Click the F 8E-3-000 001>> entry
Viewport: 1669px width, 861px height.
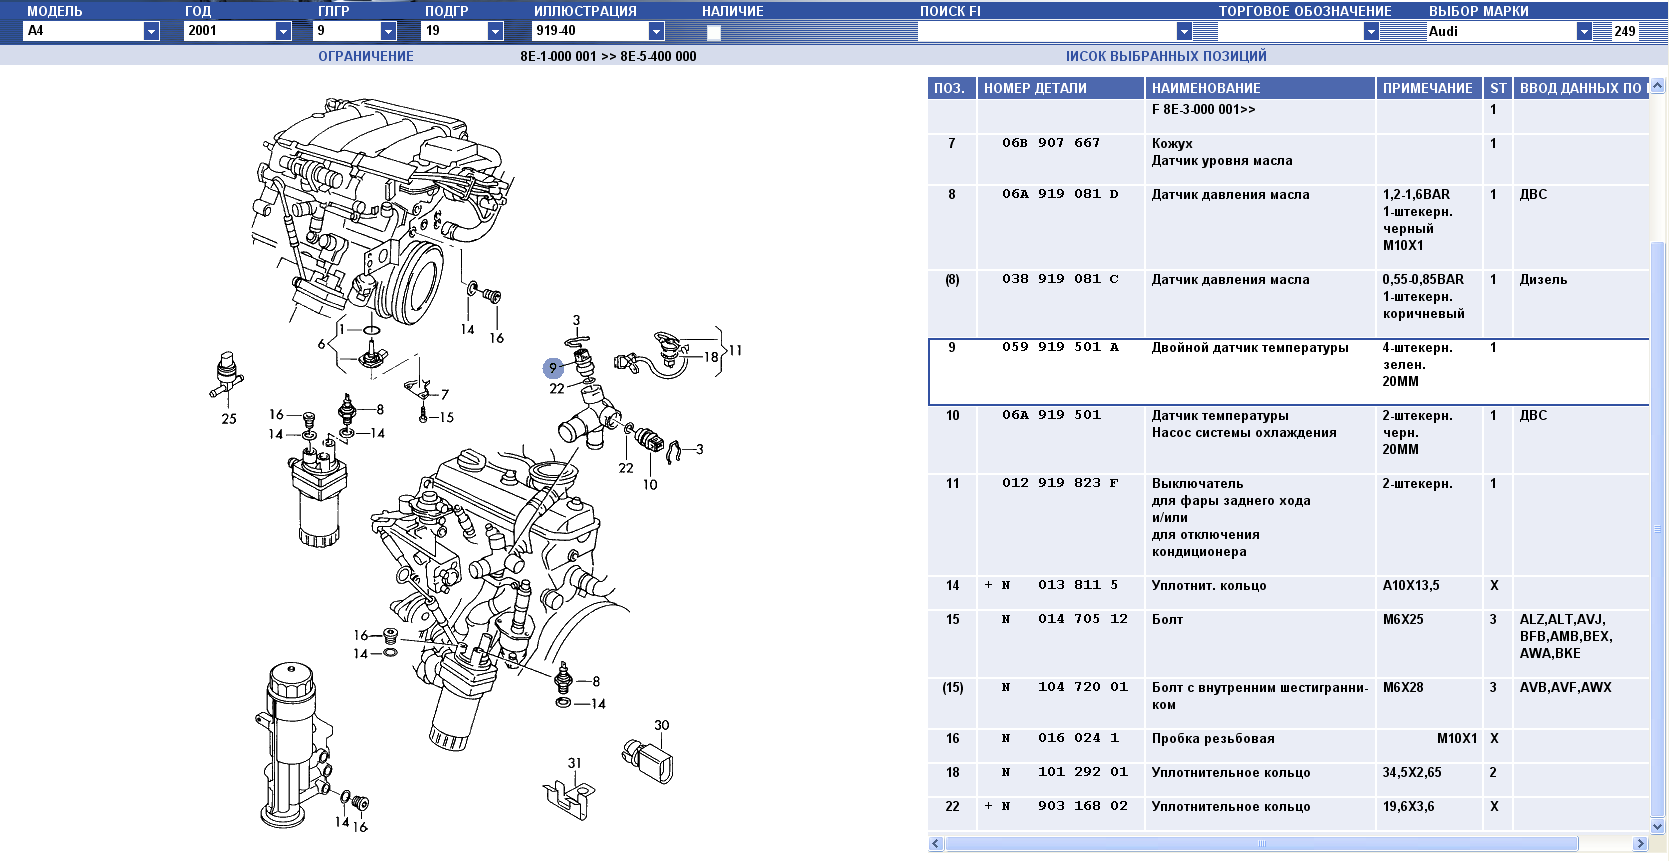coord(1203,110)
